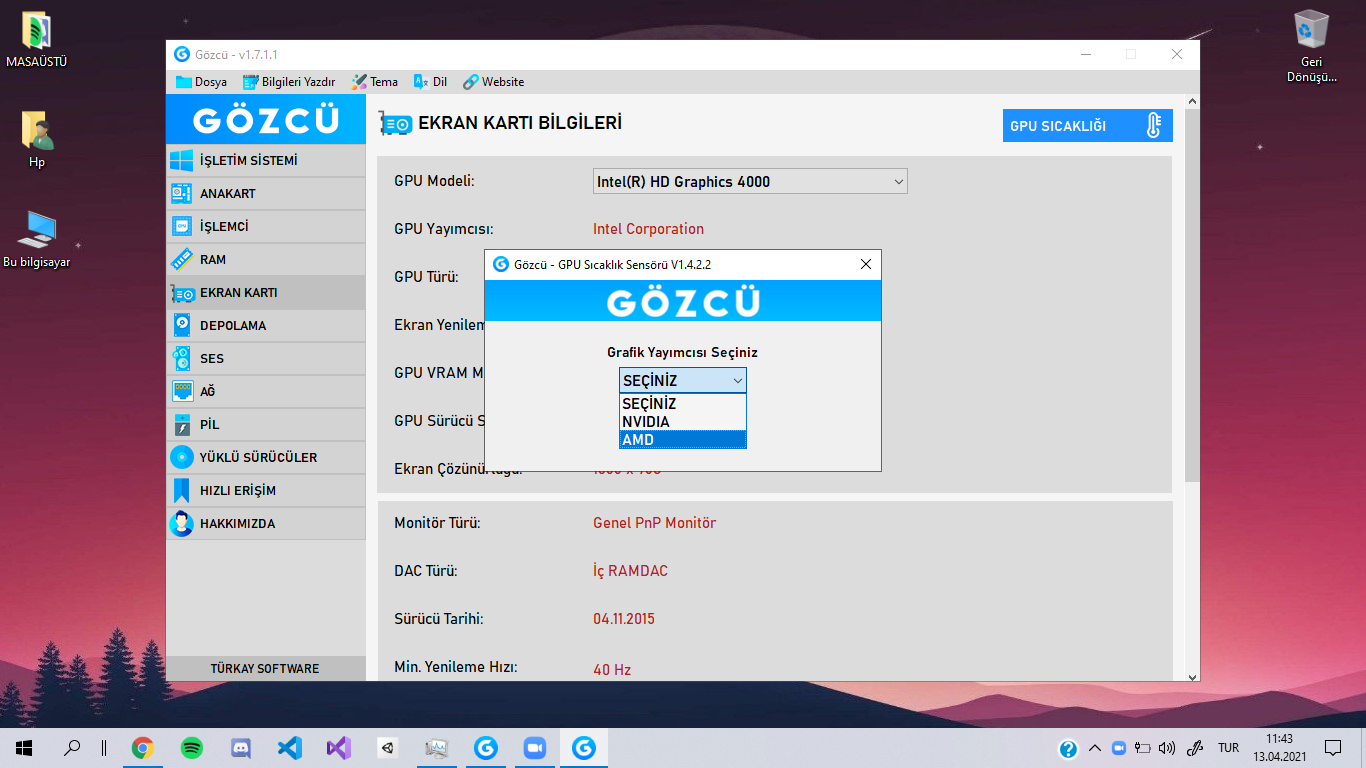Image resolution: width=1366 pixels, height=768 pixels.
Task: Open the Dosya menu
Action: 201,82
